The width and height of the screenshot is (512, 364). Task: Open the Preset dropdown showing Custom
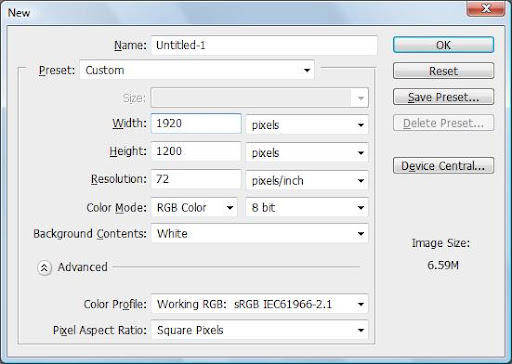click(x=197, y=70)
